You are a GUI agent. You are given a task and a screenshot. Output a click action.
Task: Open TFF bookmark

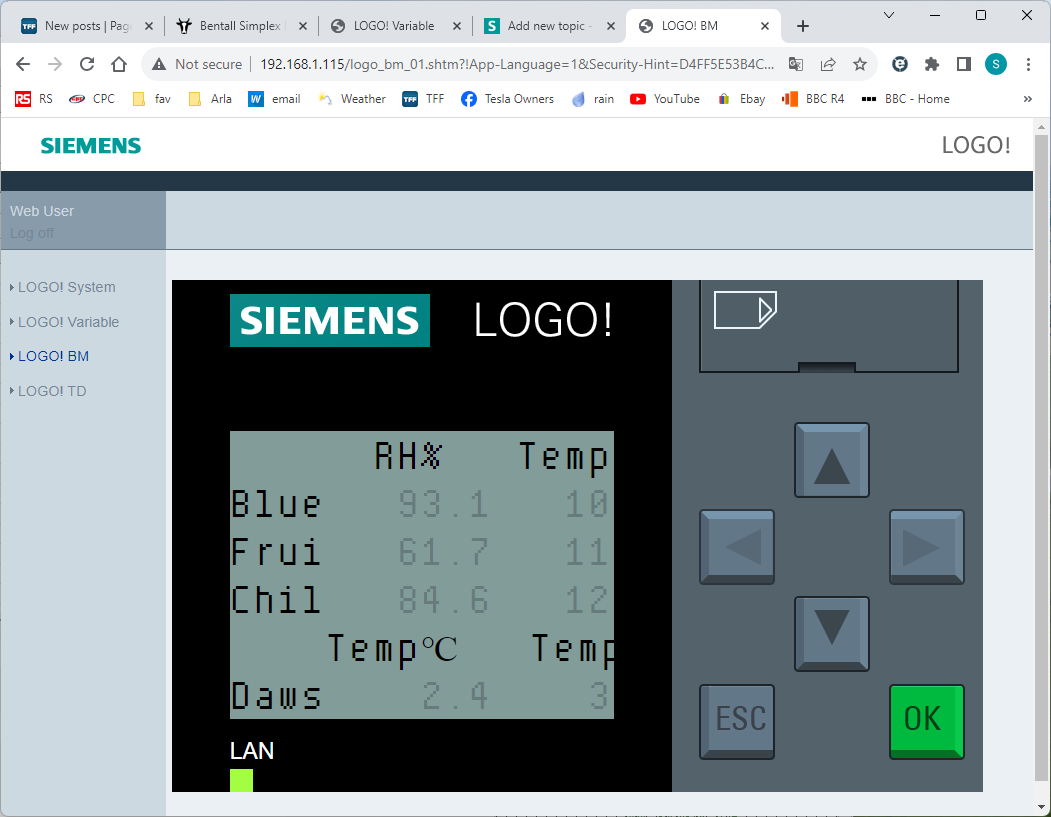point(423,99)
